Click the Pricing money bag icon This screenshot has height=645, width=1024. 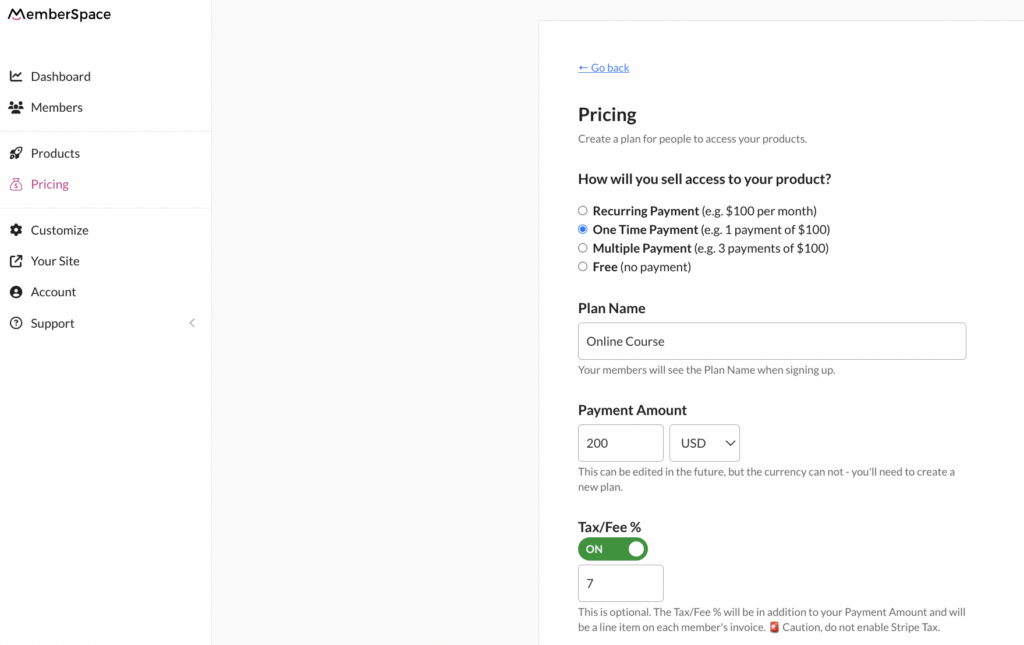click(x=16, y=184)
